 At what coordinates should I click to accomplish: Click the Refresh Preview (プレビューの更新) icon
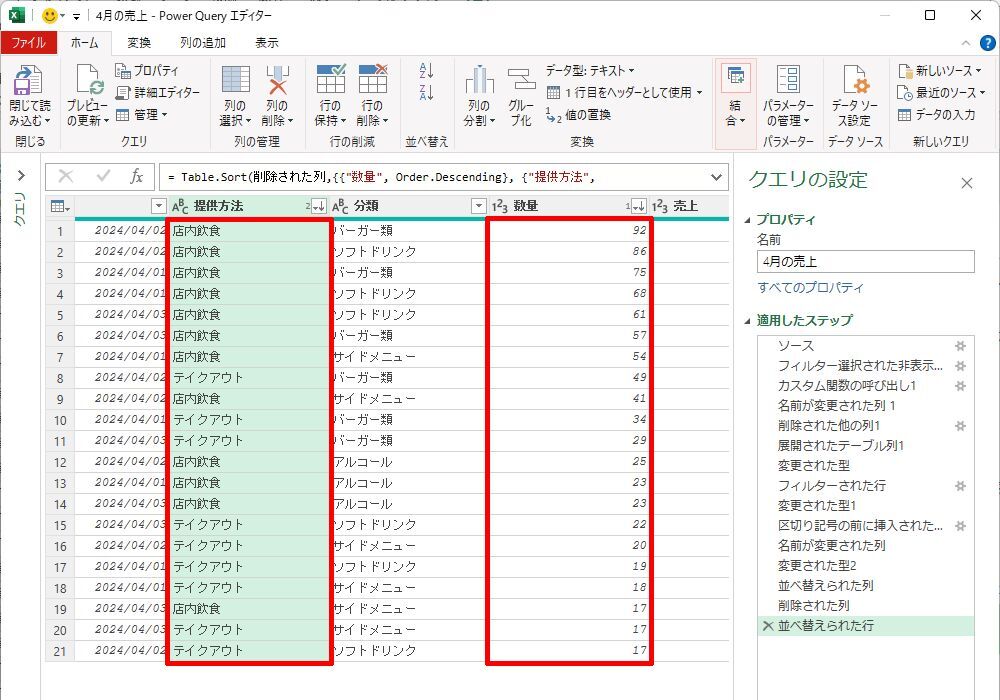(87, 82)
